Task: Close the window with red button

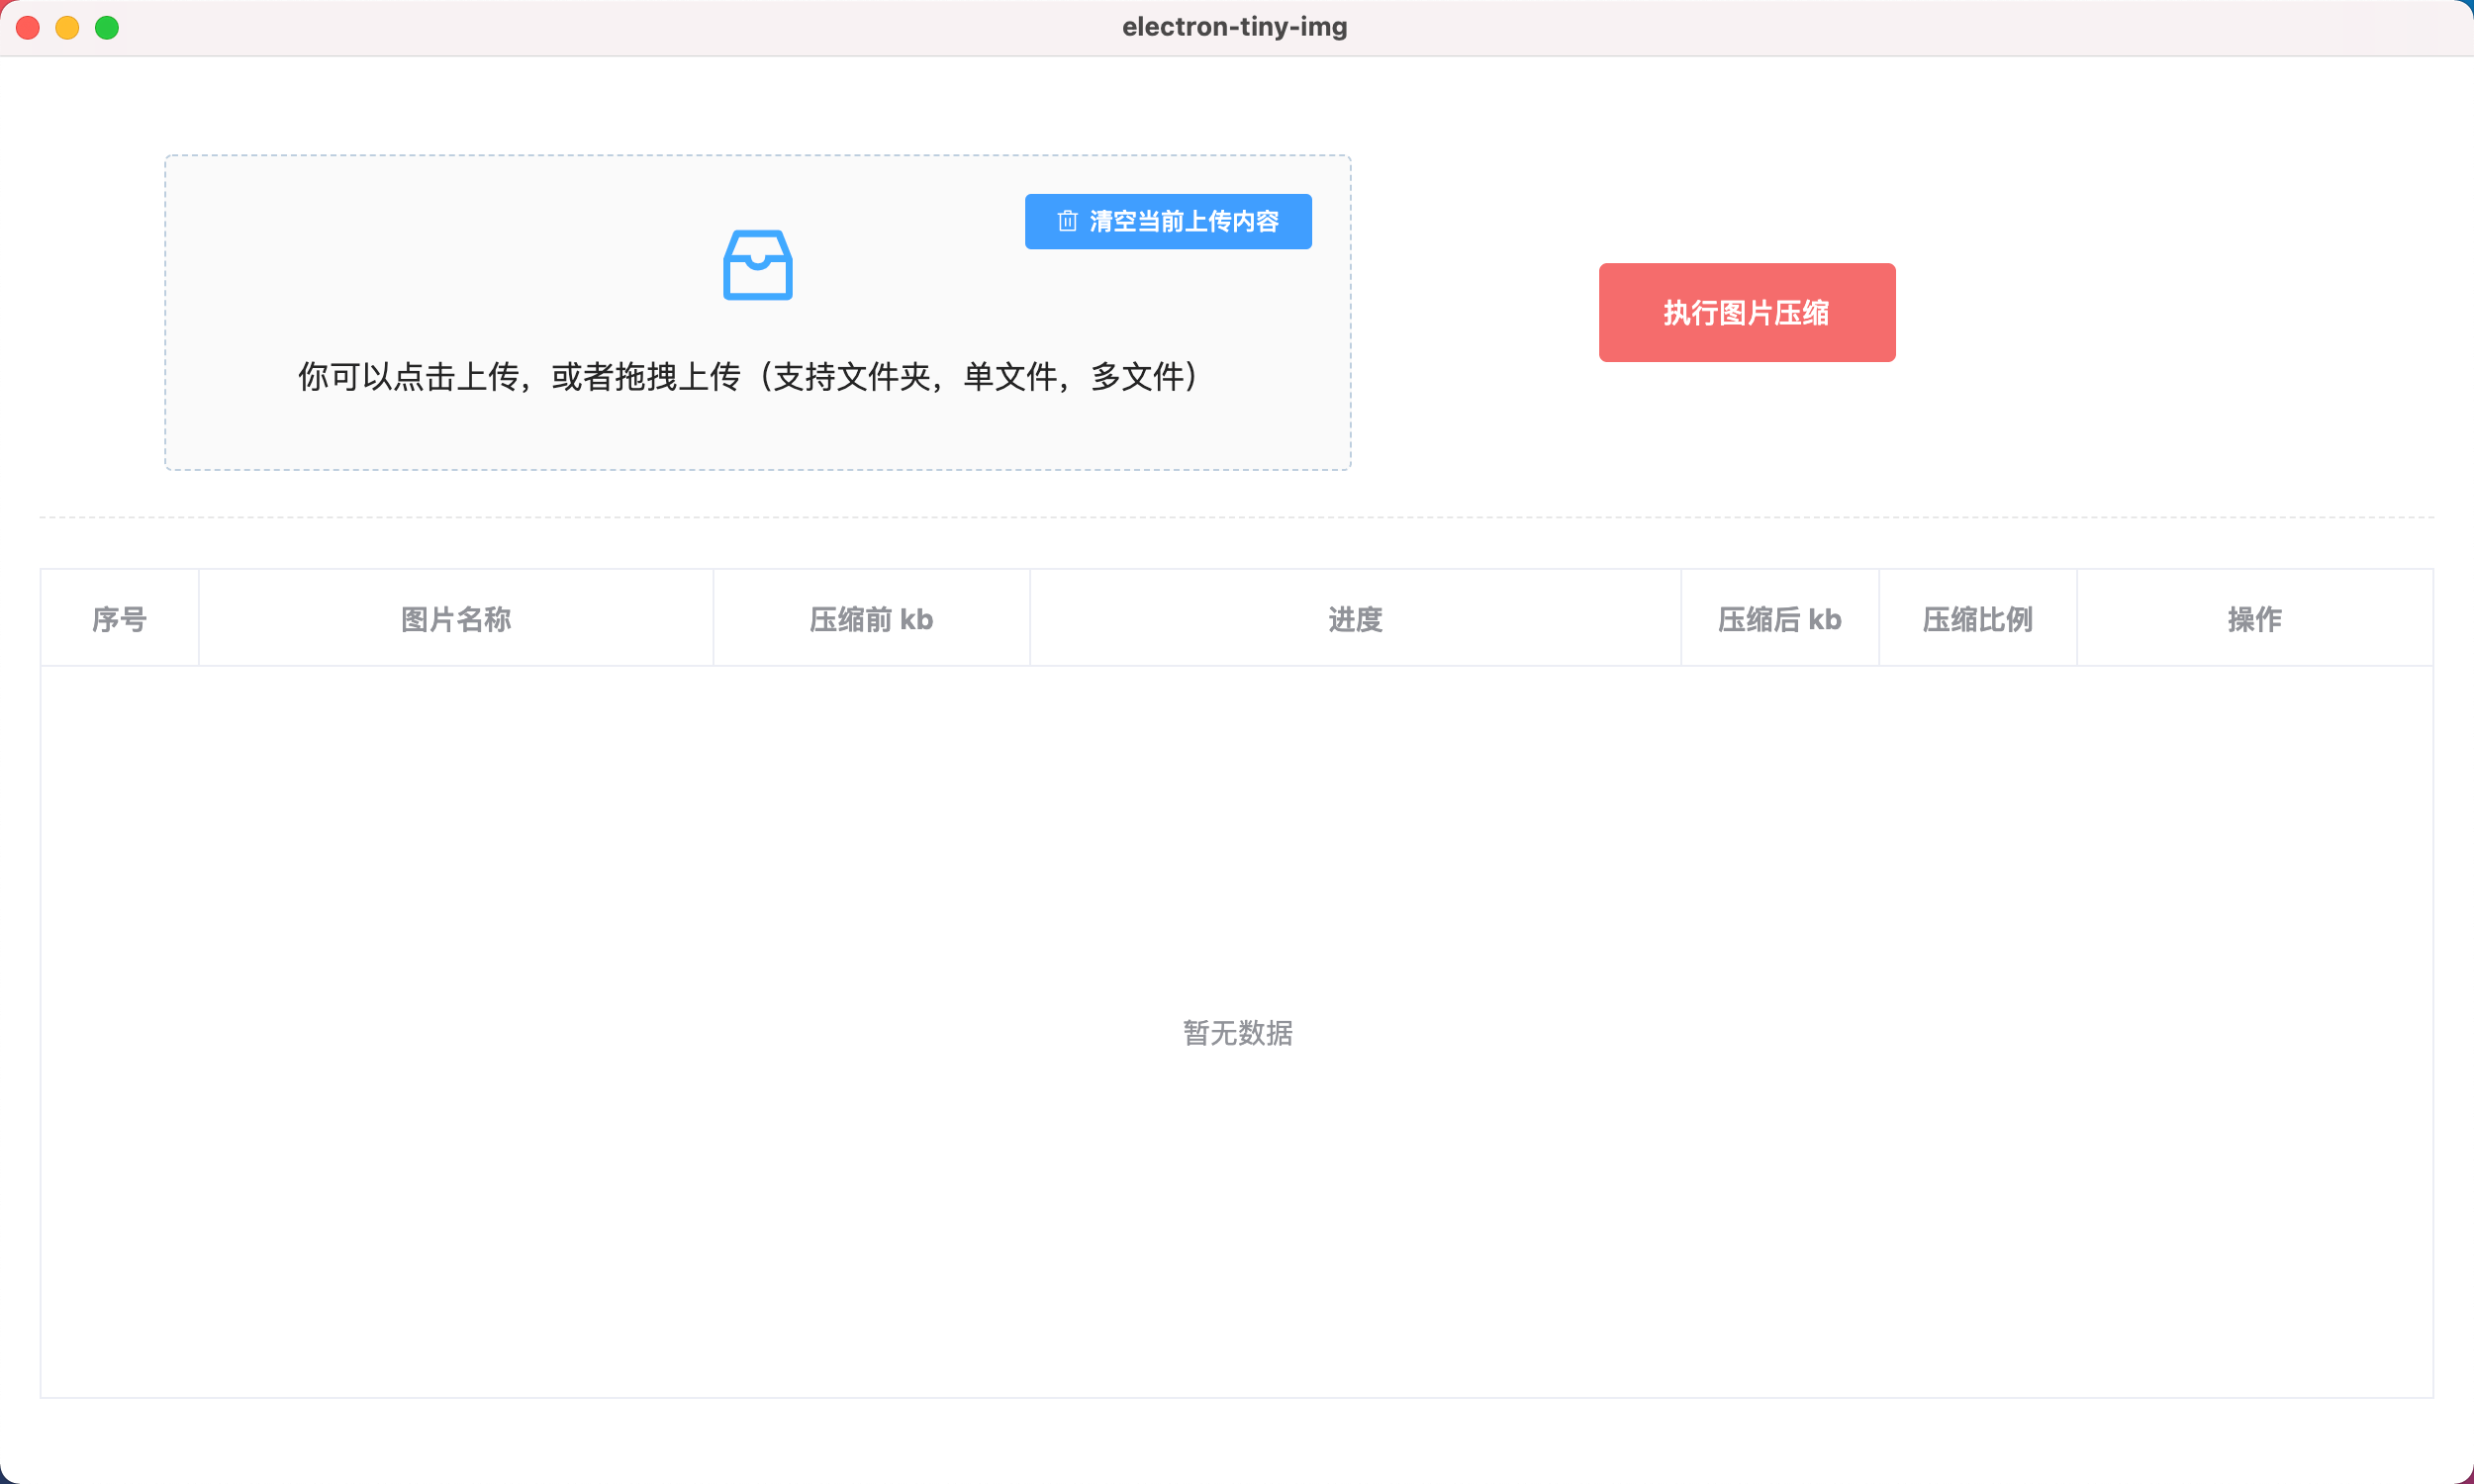Action: [x=28, y=28]
